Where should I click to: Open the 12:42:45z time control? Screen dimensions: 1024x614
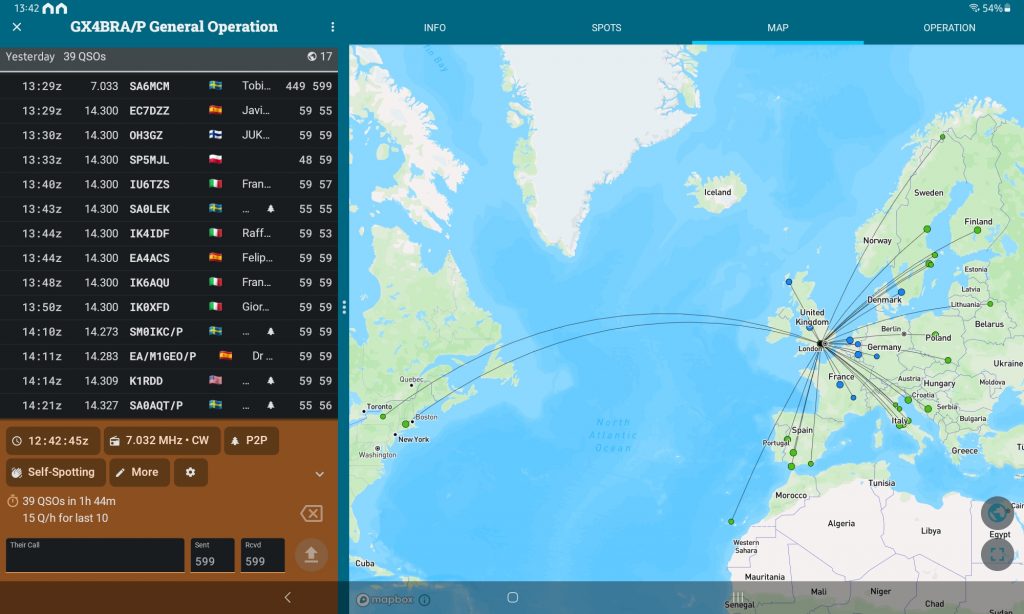(53, 441)
